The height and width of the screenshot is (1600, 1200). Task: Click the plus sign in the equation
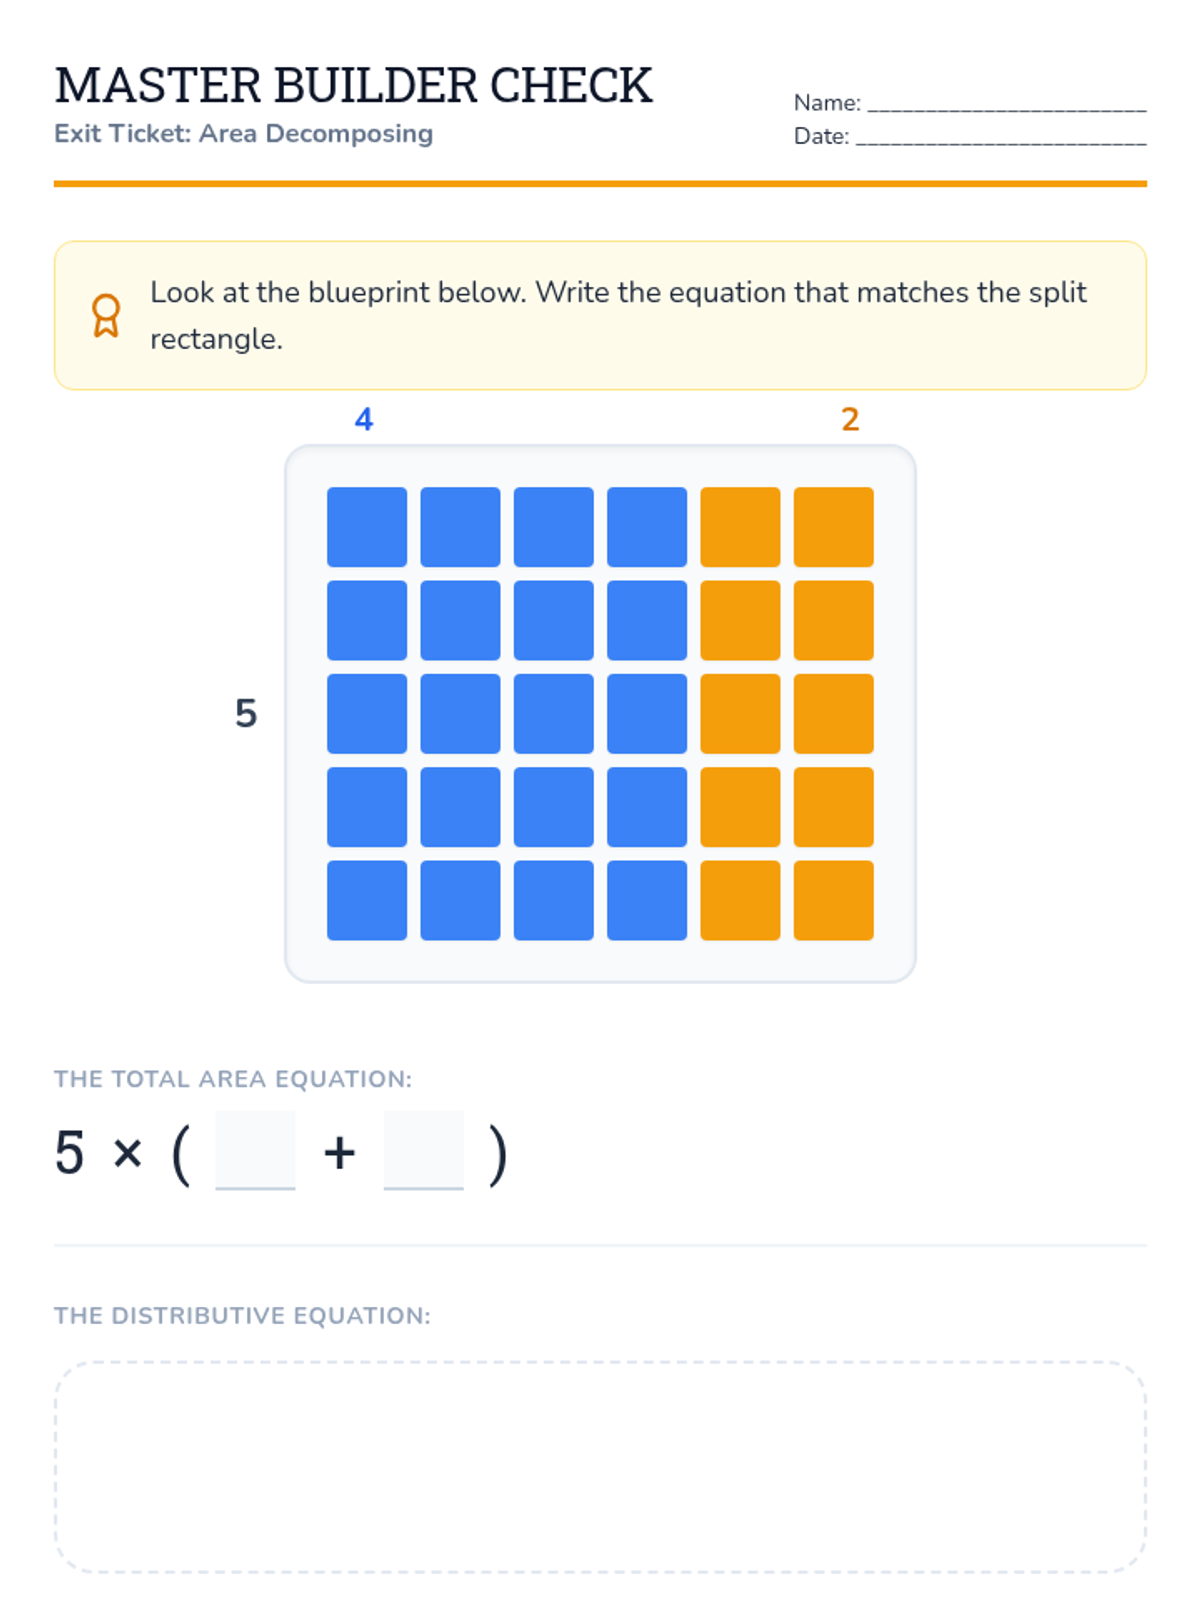[x=339, y=1152]
